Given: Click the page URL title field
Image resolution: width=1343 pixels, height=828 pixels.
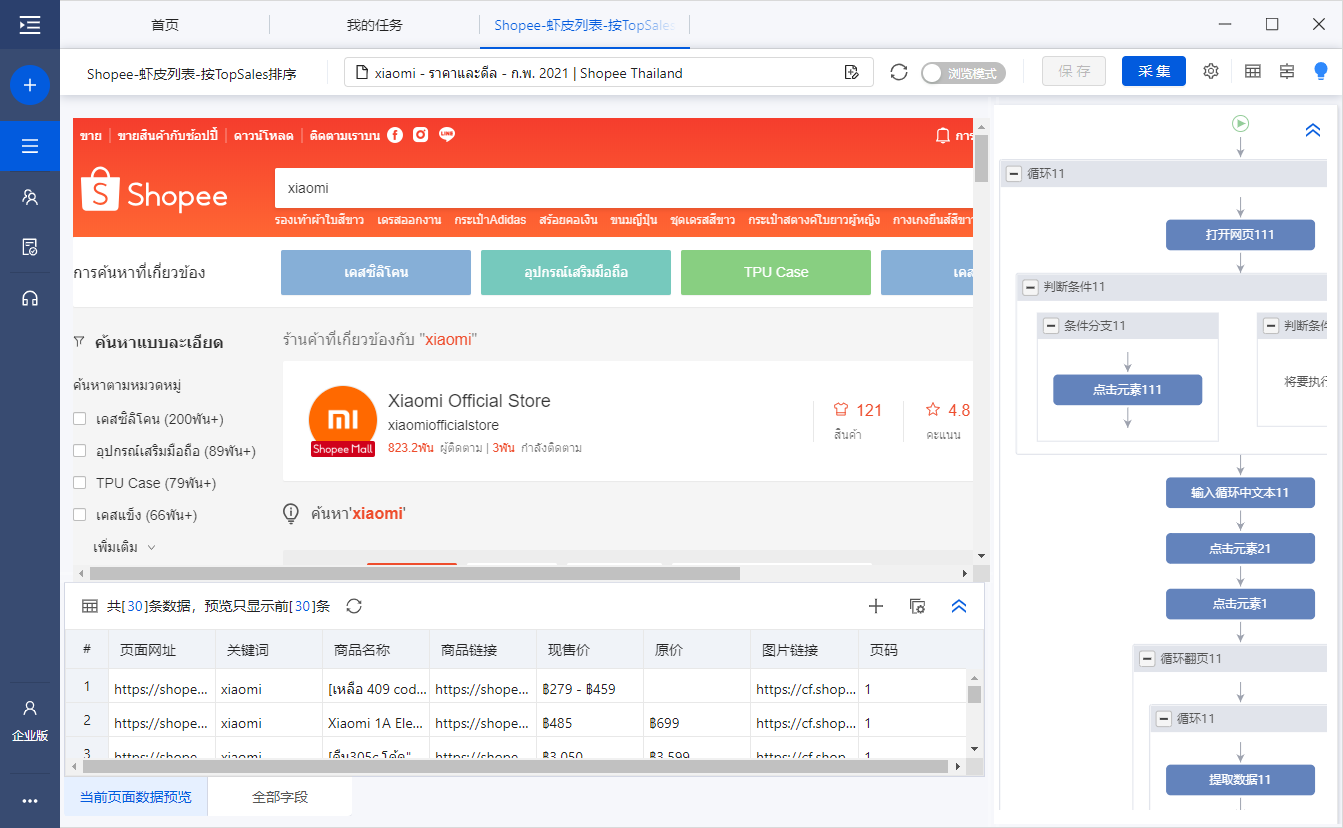Looking at the screenshot, I should point(608,72).
